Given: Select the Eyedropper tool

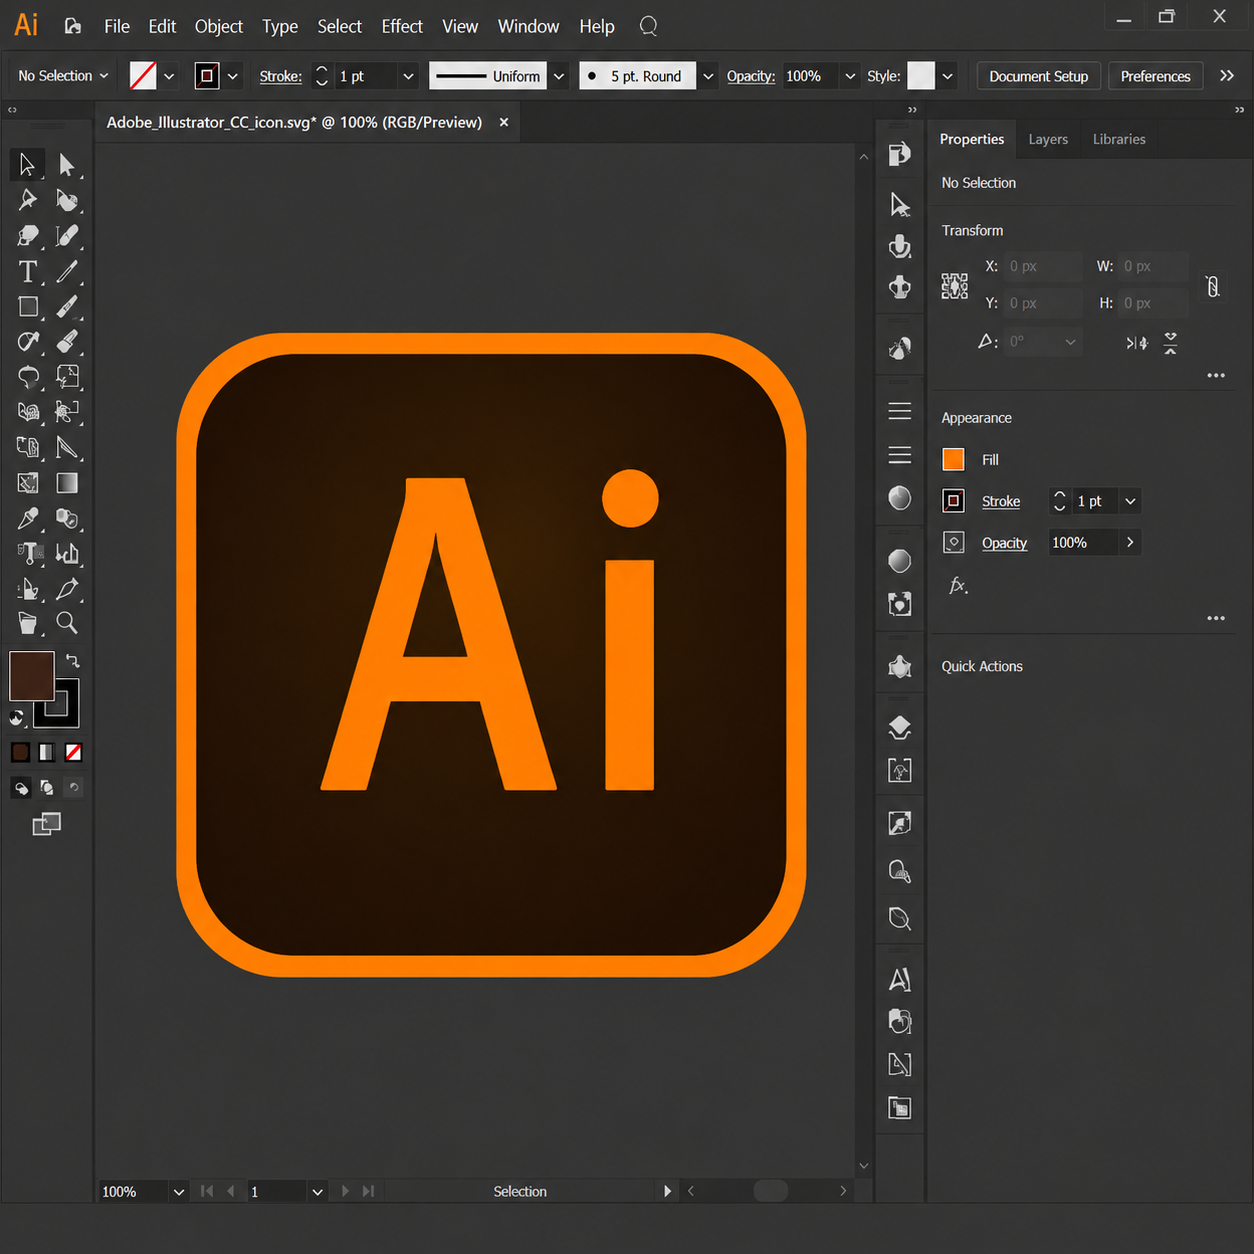Looking at the screenshot, I should pyautogui.click(x=27, y=518).
